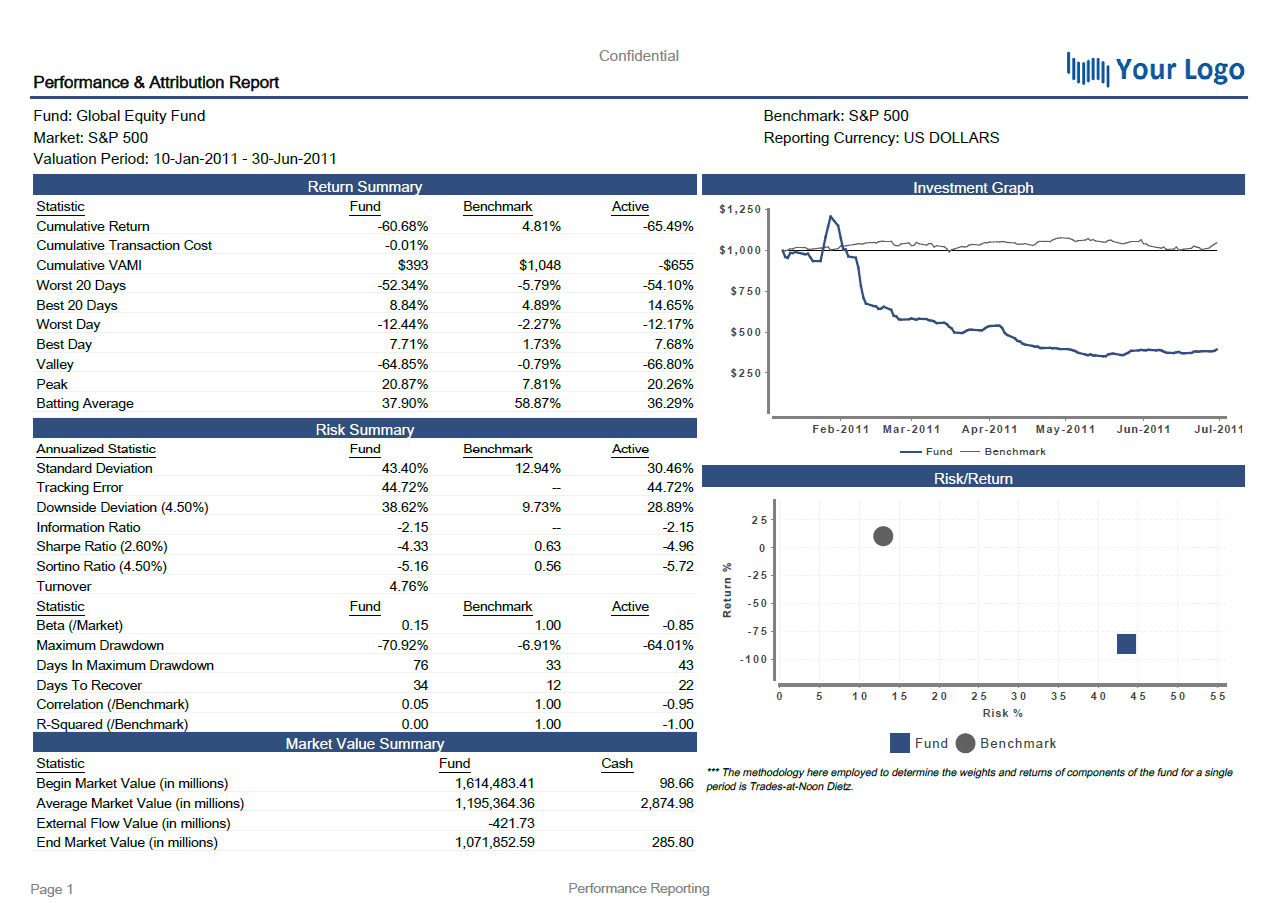Click the Cash column heading

[x=617, y=763]
